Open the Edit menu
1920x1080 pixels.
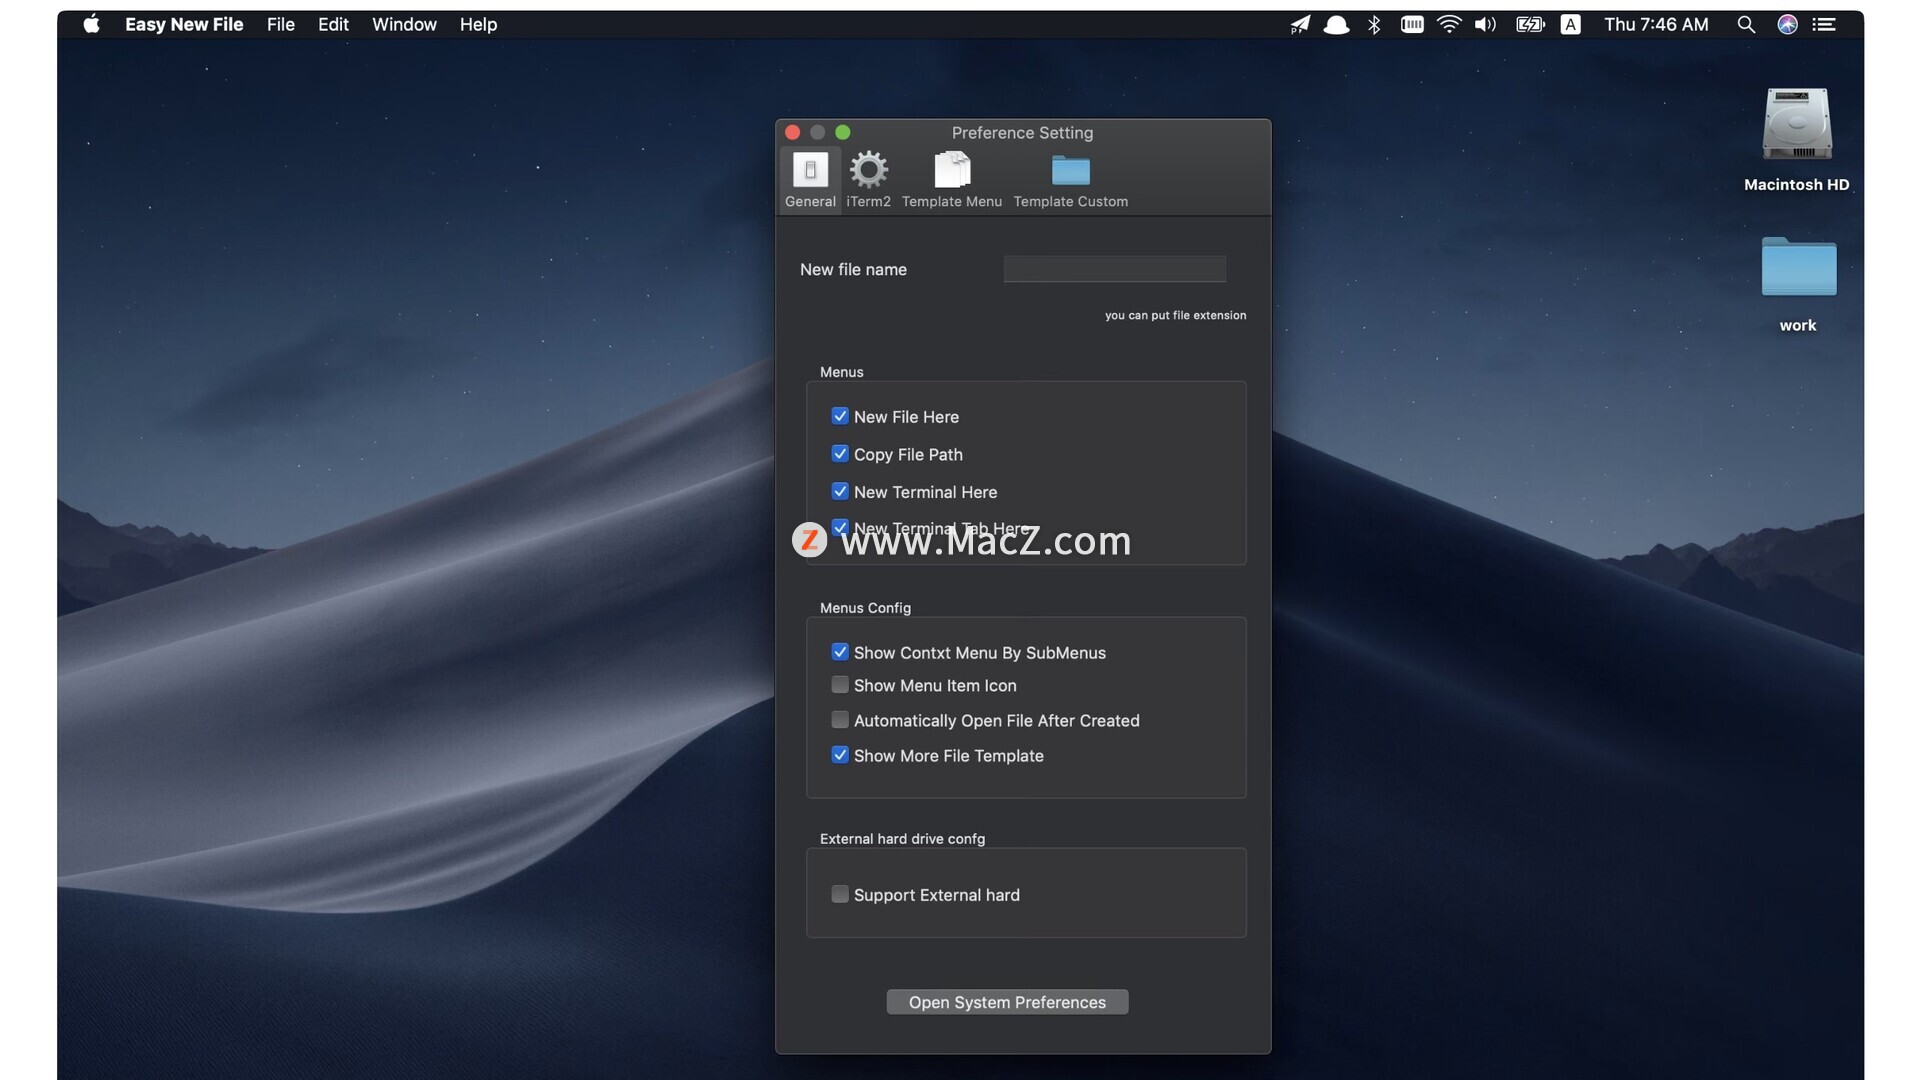(x=333, y=24)
